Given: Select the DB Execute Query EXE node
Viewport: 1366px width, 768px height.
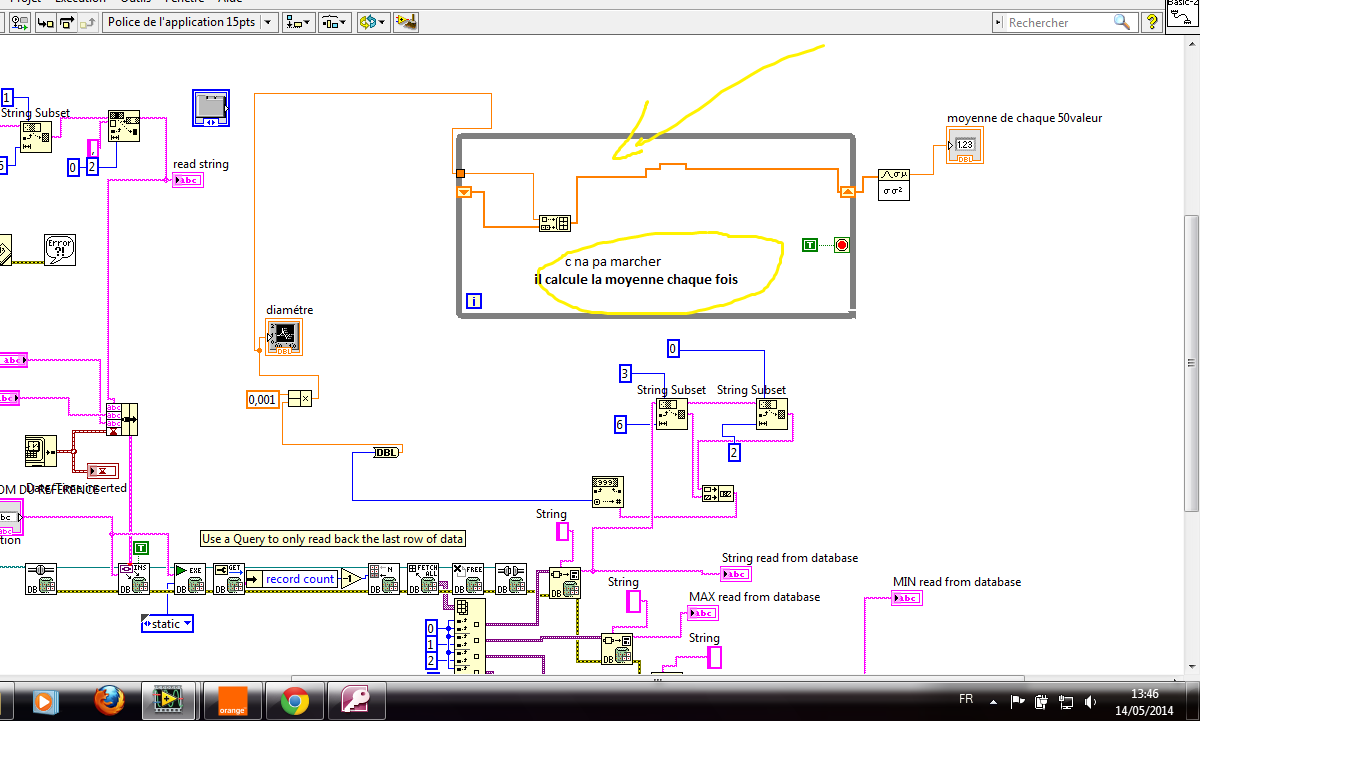Looking at the screenshot, I should click(189, 579).
